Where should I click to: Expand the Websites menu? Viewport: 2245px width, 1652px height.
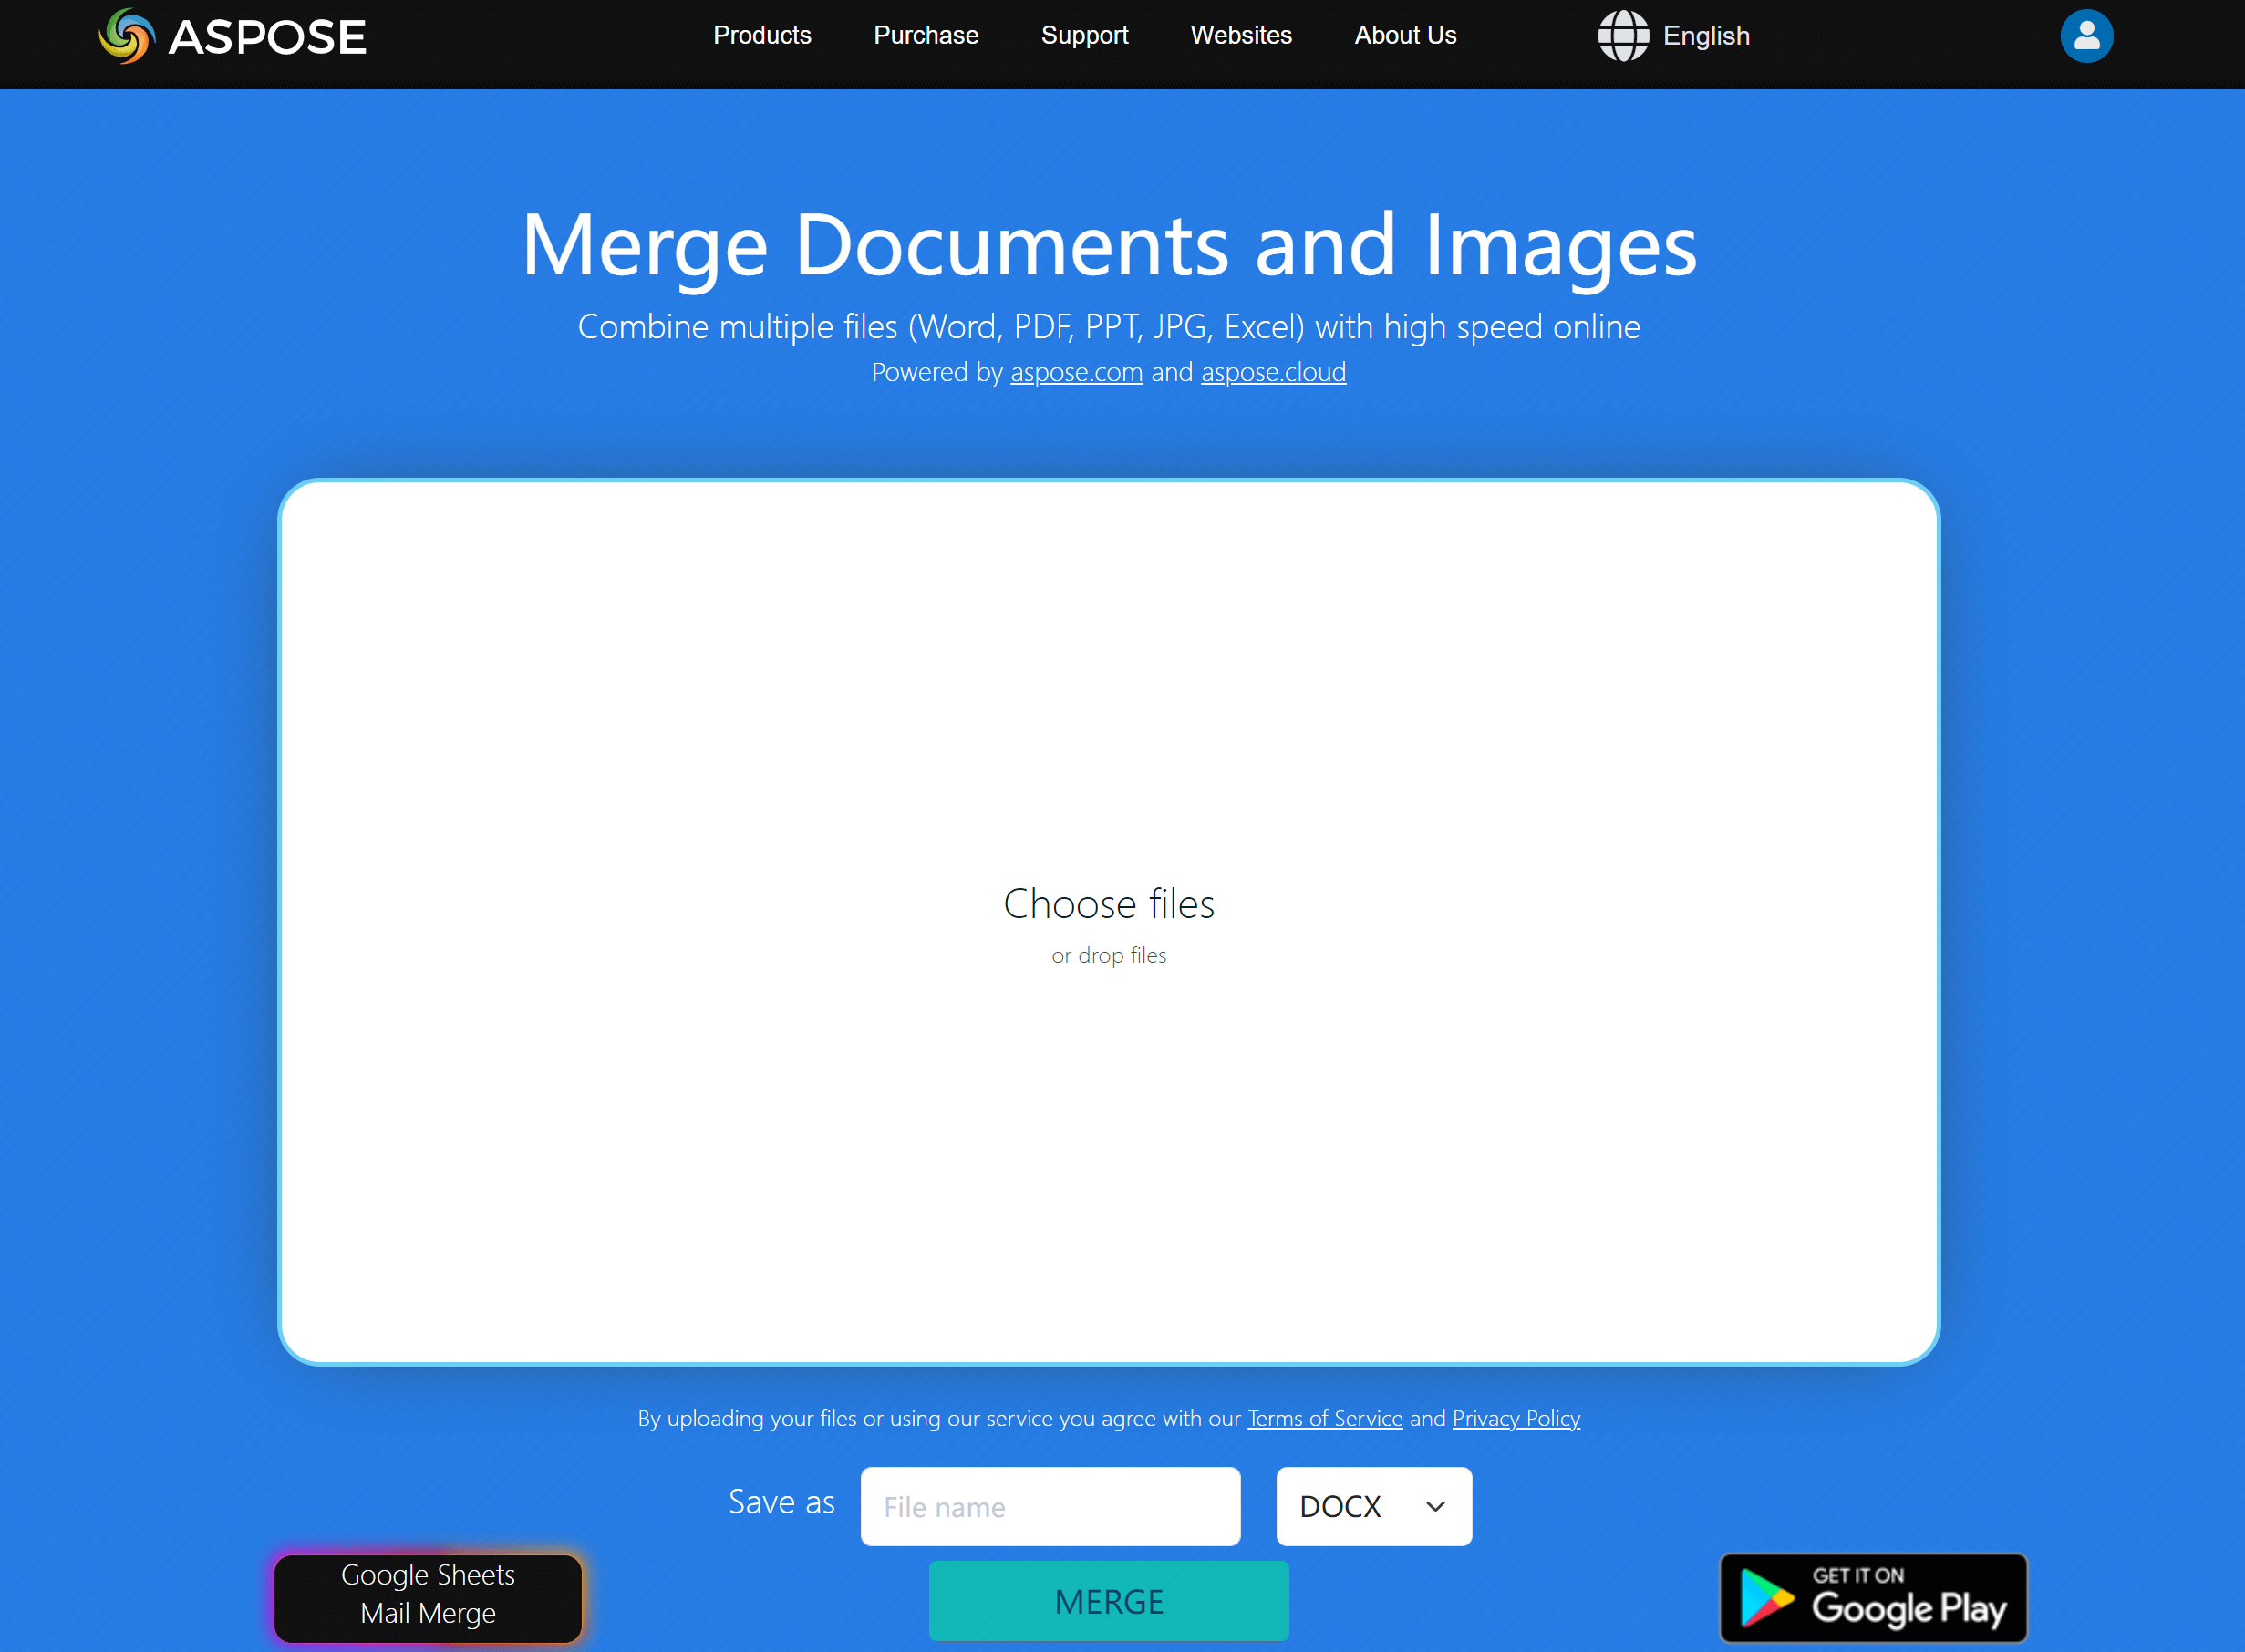pos(1241,36)
